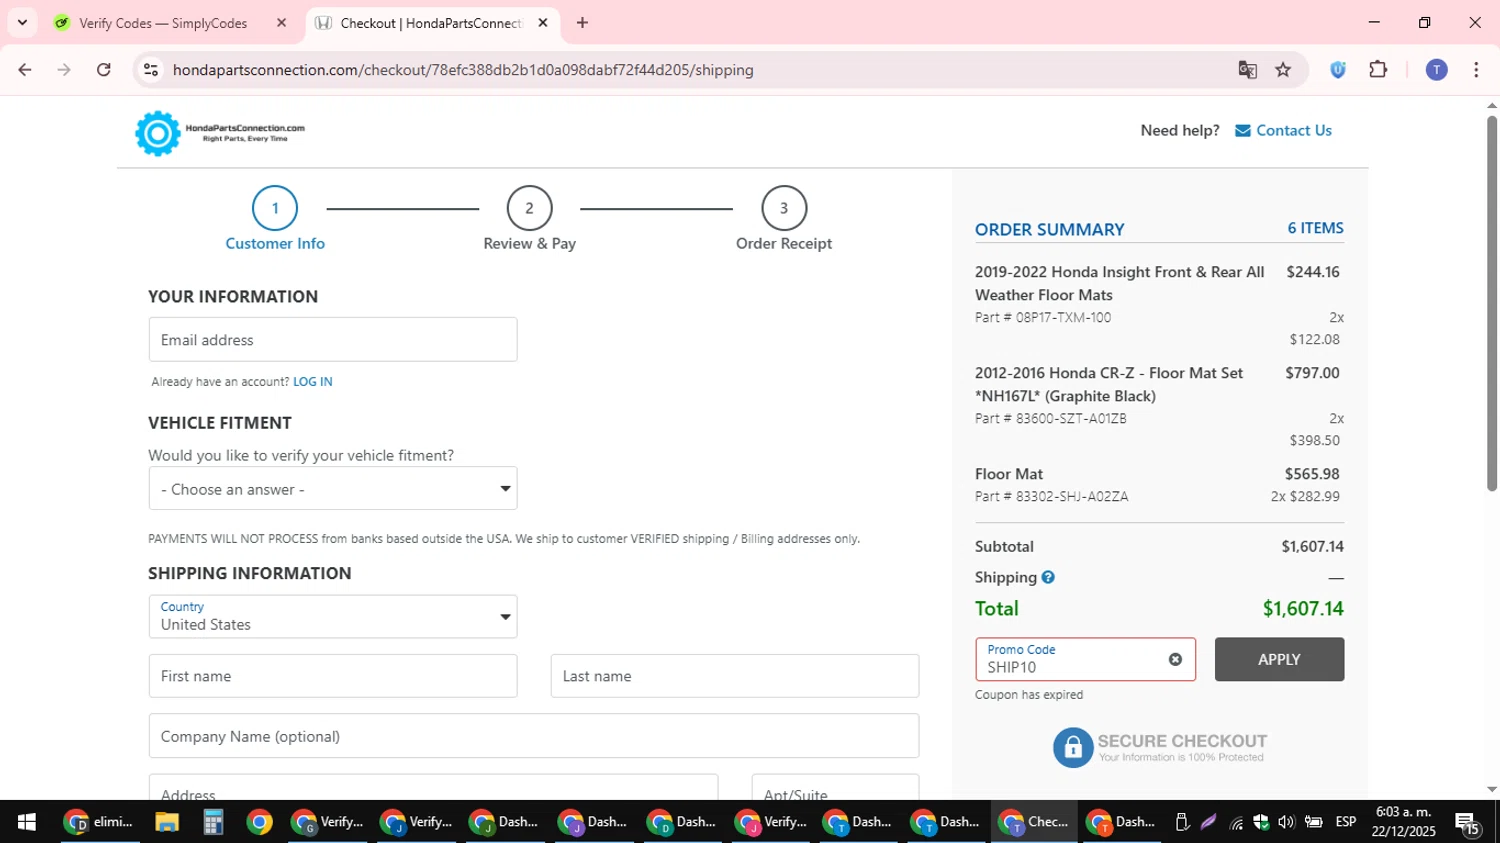Close the Verify Codes SimplyCodes tab
Viewport: 1500px width, 843px height.
[x=281, y=23]
